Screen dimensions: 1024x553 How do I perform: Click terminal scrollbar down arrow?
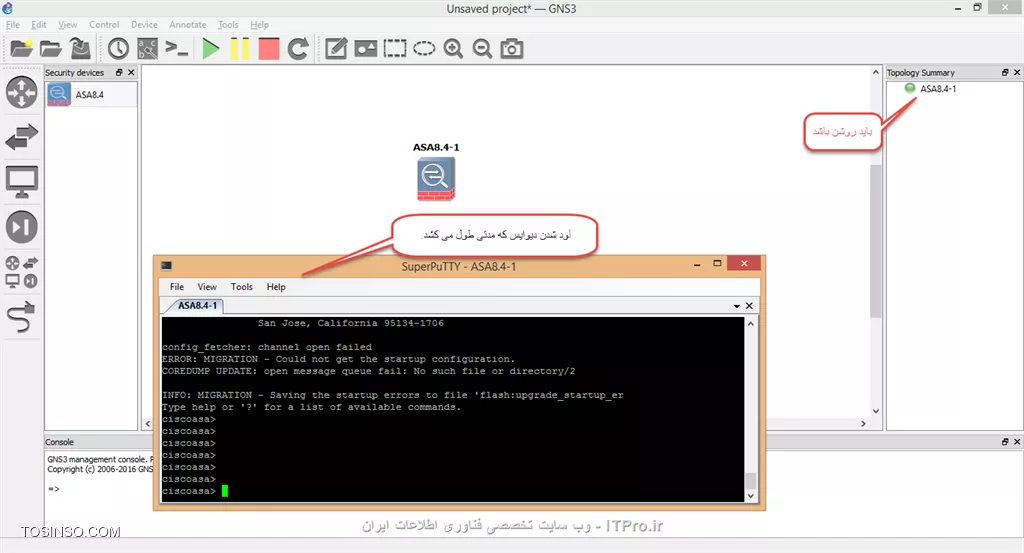click(x=750, y=496)
